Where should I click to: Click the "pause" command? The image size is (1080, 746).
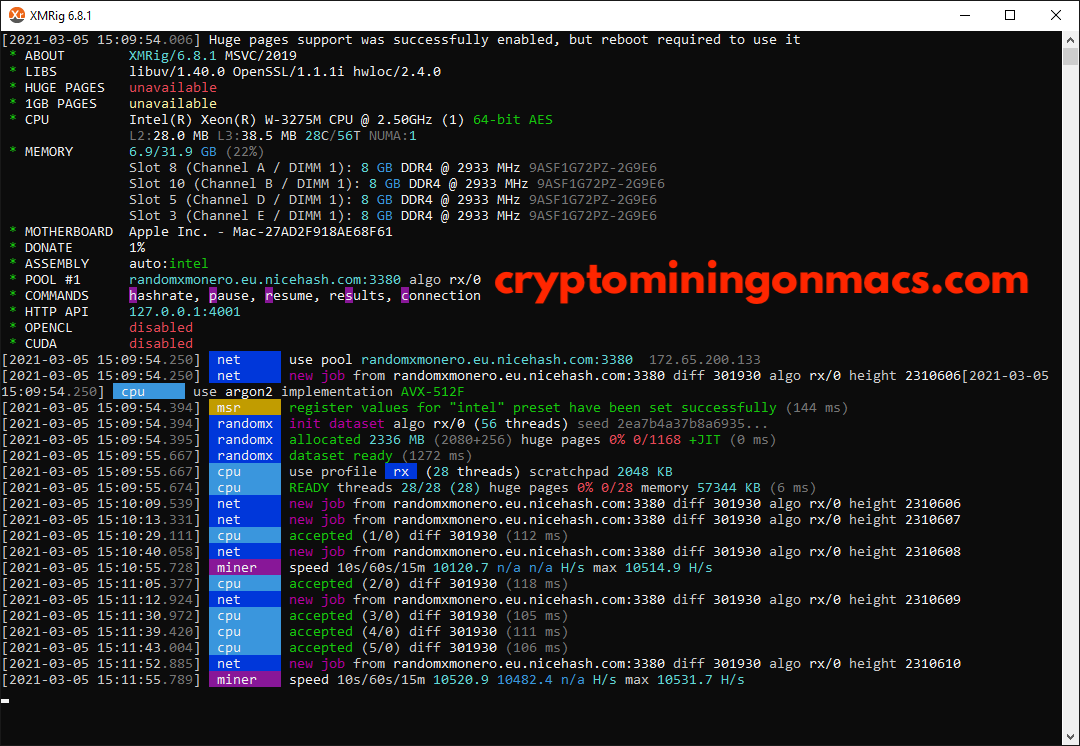[x=229, y=296]
